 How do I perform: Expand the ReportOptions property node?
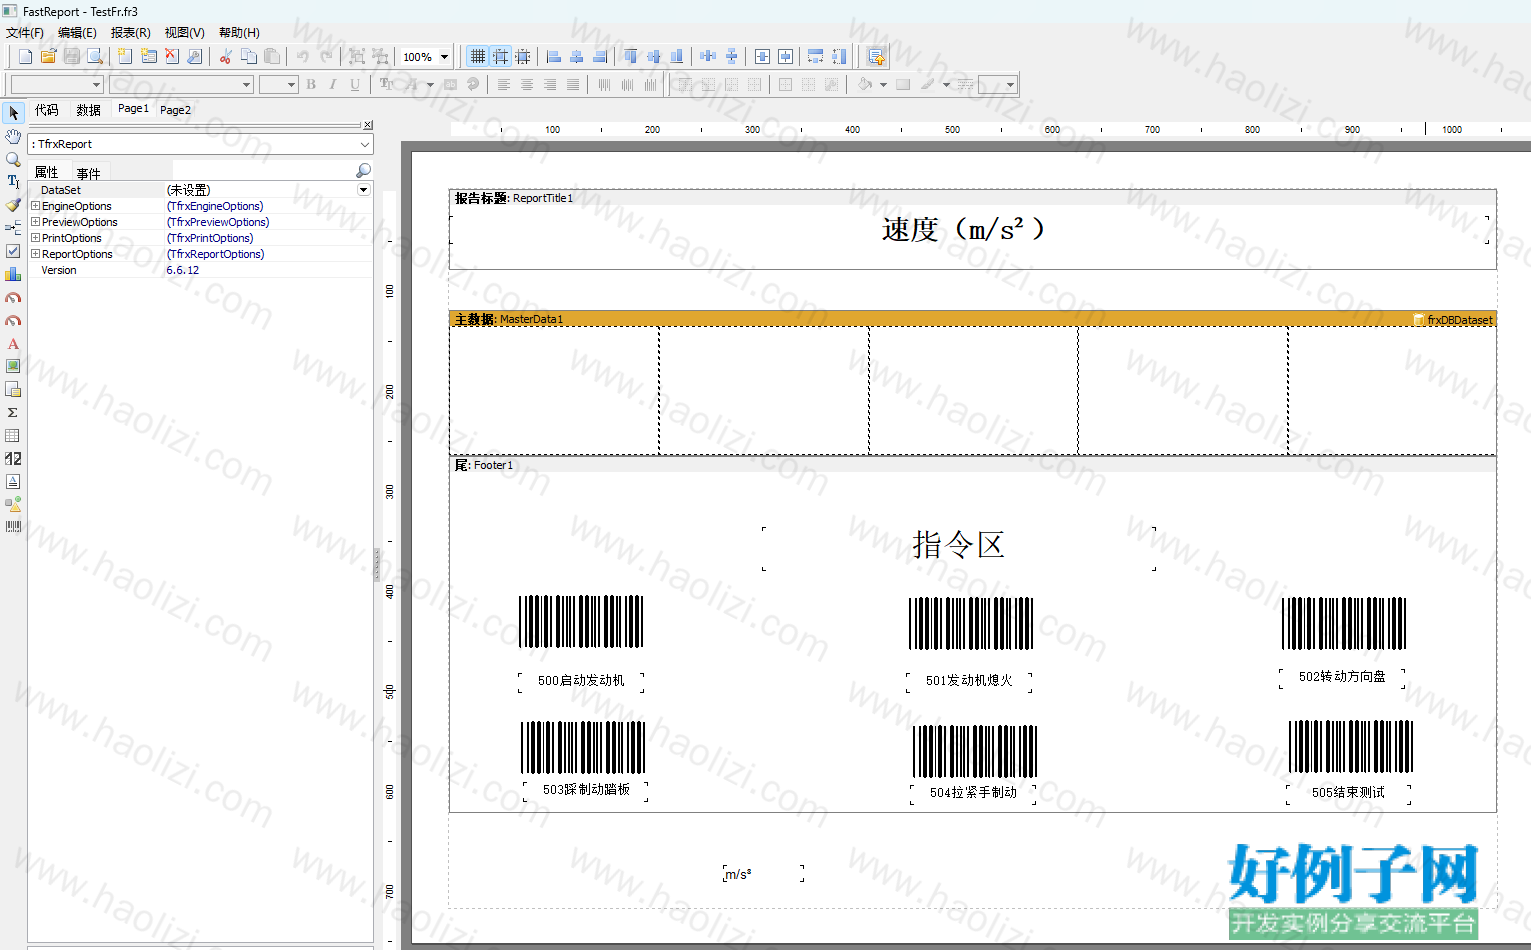[35, 254]
